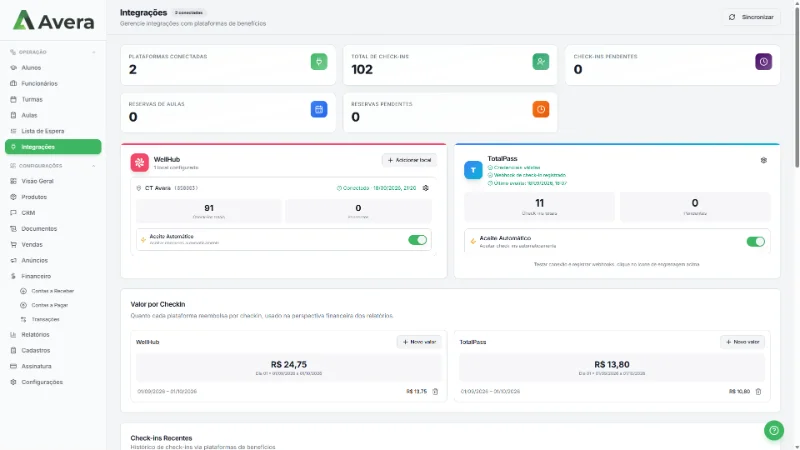
Task: Click the purple pending check-ins clock icon
Action: (763, 62)
